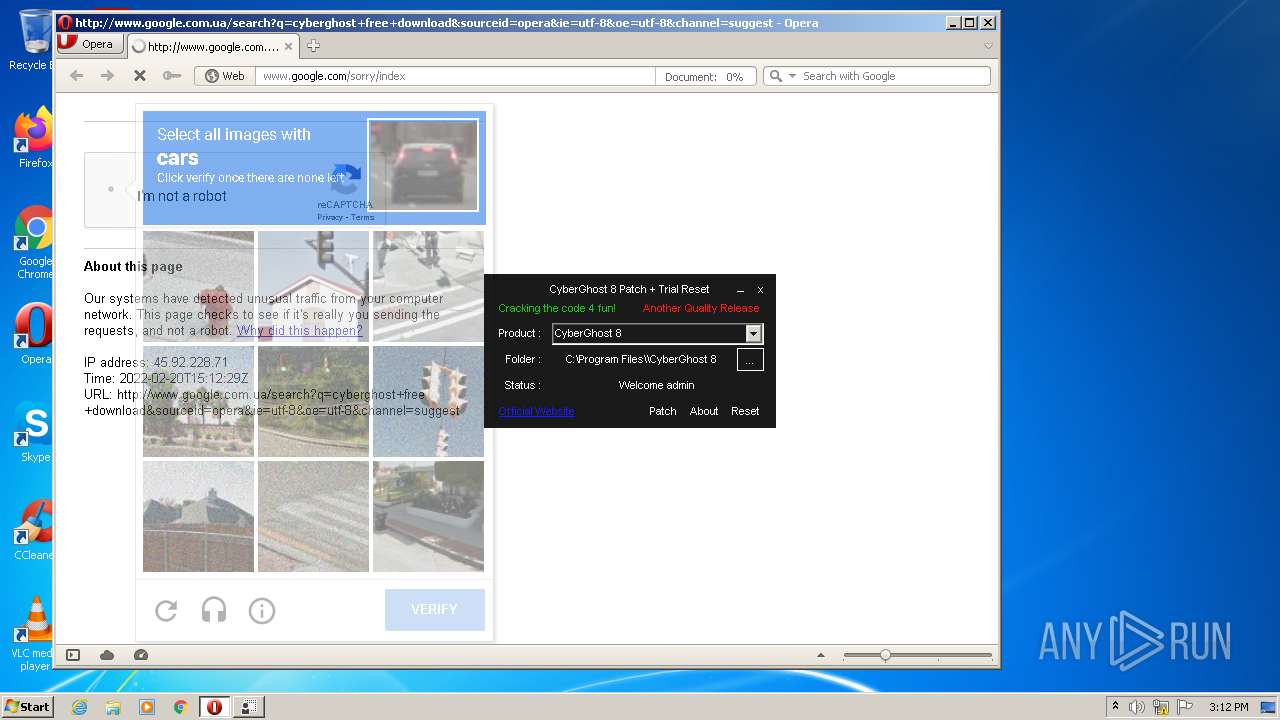Click Patch in the CyberGhost patcher
1280x720 pixels.
click(x=663, y=411)
